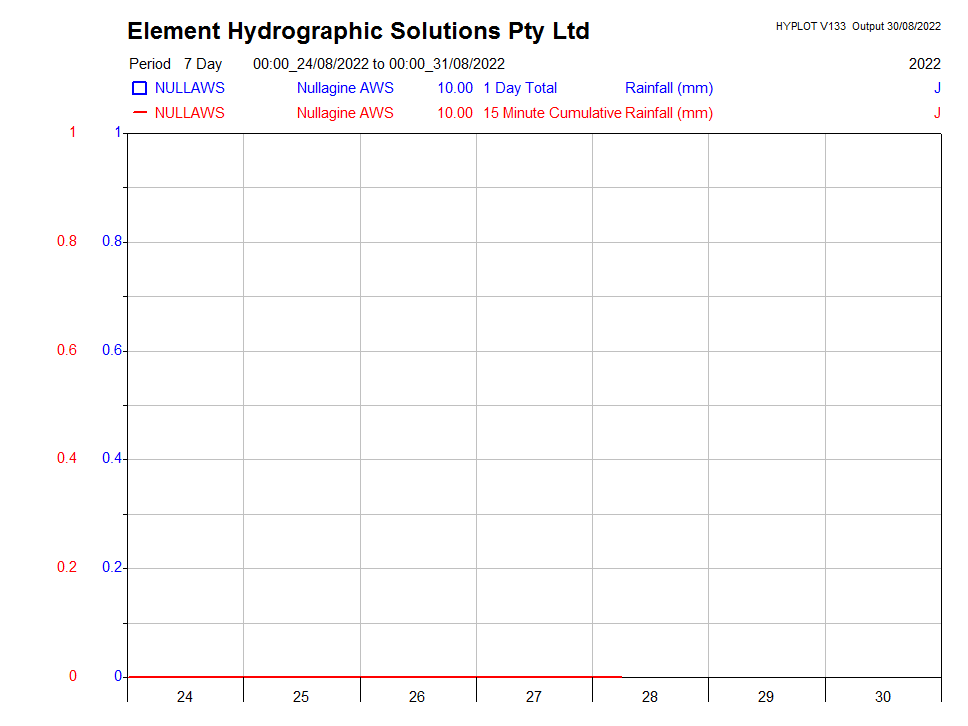Viewport: 968px width, 726px height.
Task: Select the blue NULLAWS station label
Action: [189, 88]
